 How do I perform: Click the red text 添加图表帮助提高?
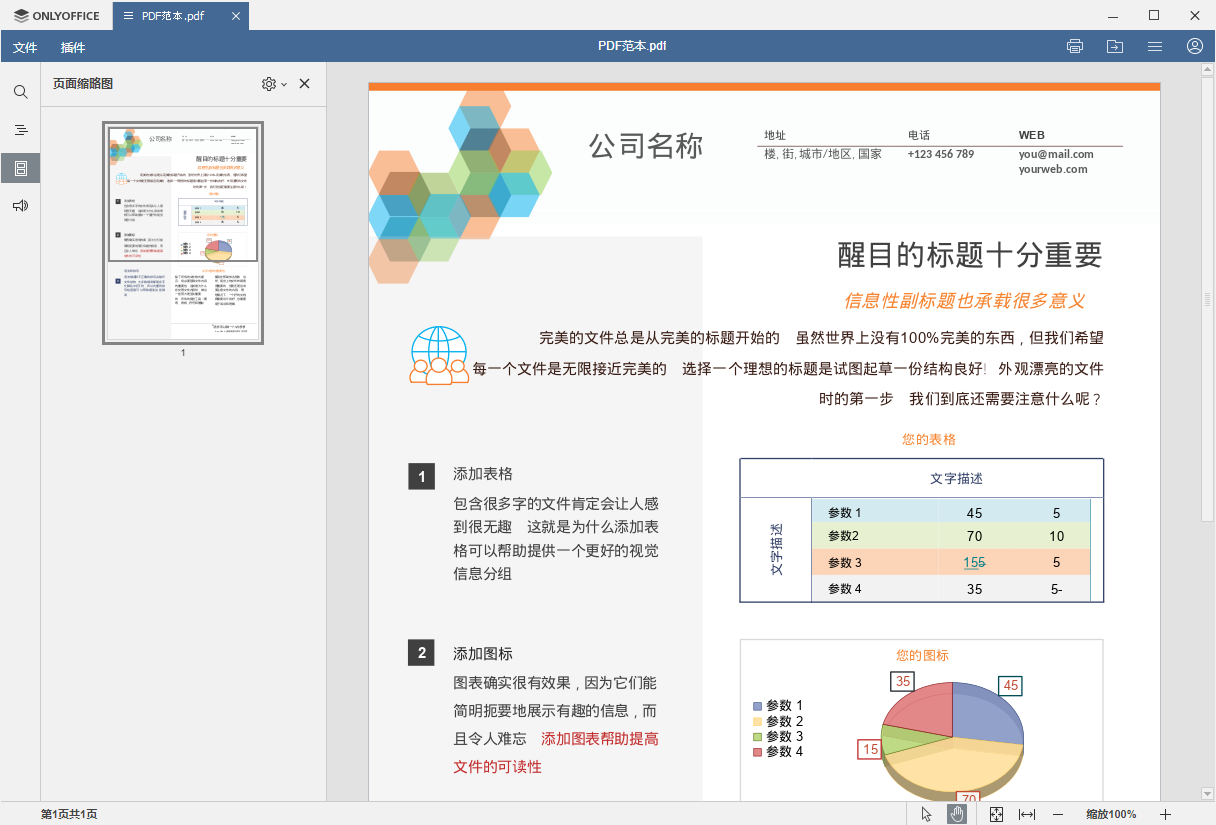600,739
